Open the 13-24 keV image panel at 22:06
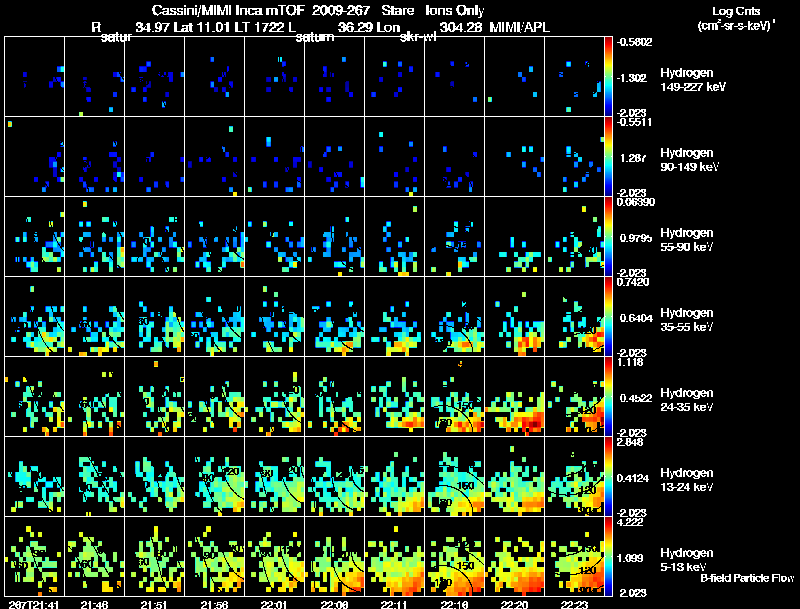Screen dimensions: 800x609 pyautogui.click(x=335, y=476)
